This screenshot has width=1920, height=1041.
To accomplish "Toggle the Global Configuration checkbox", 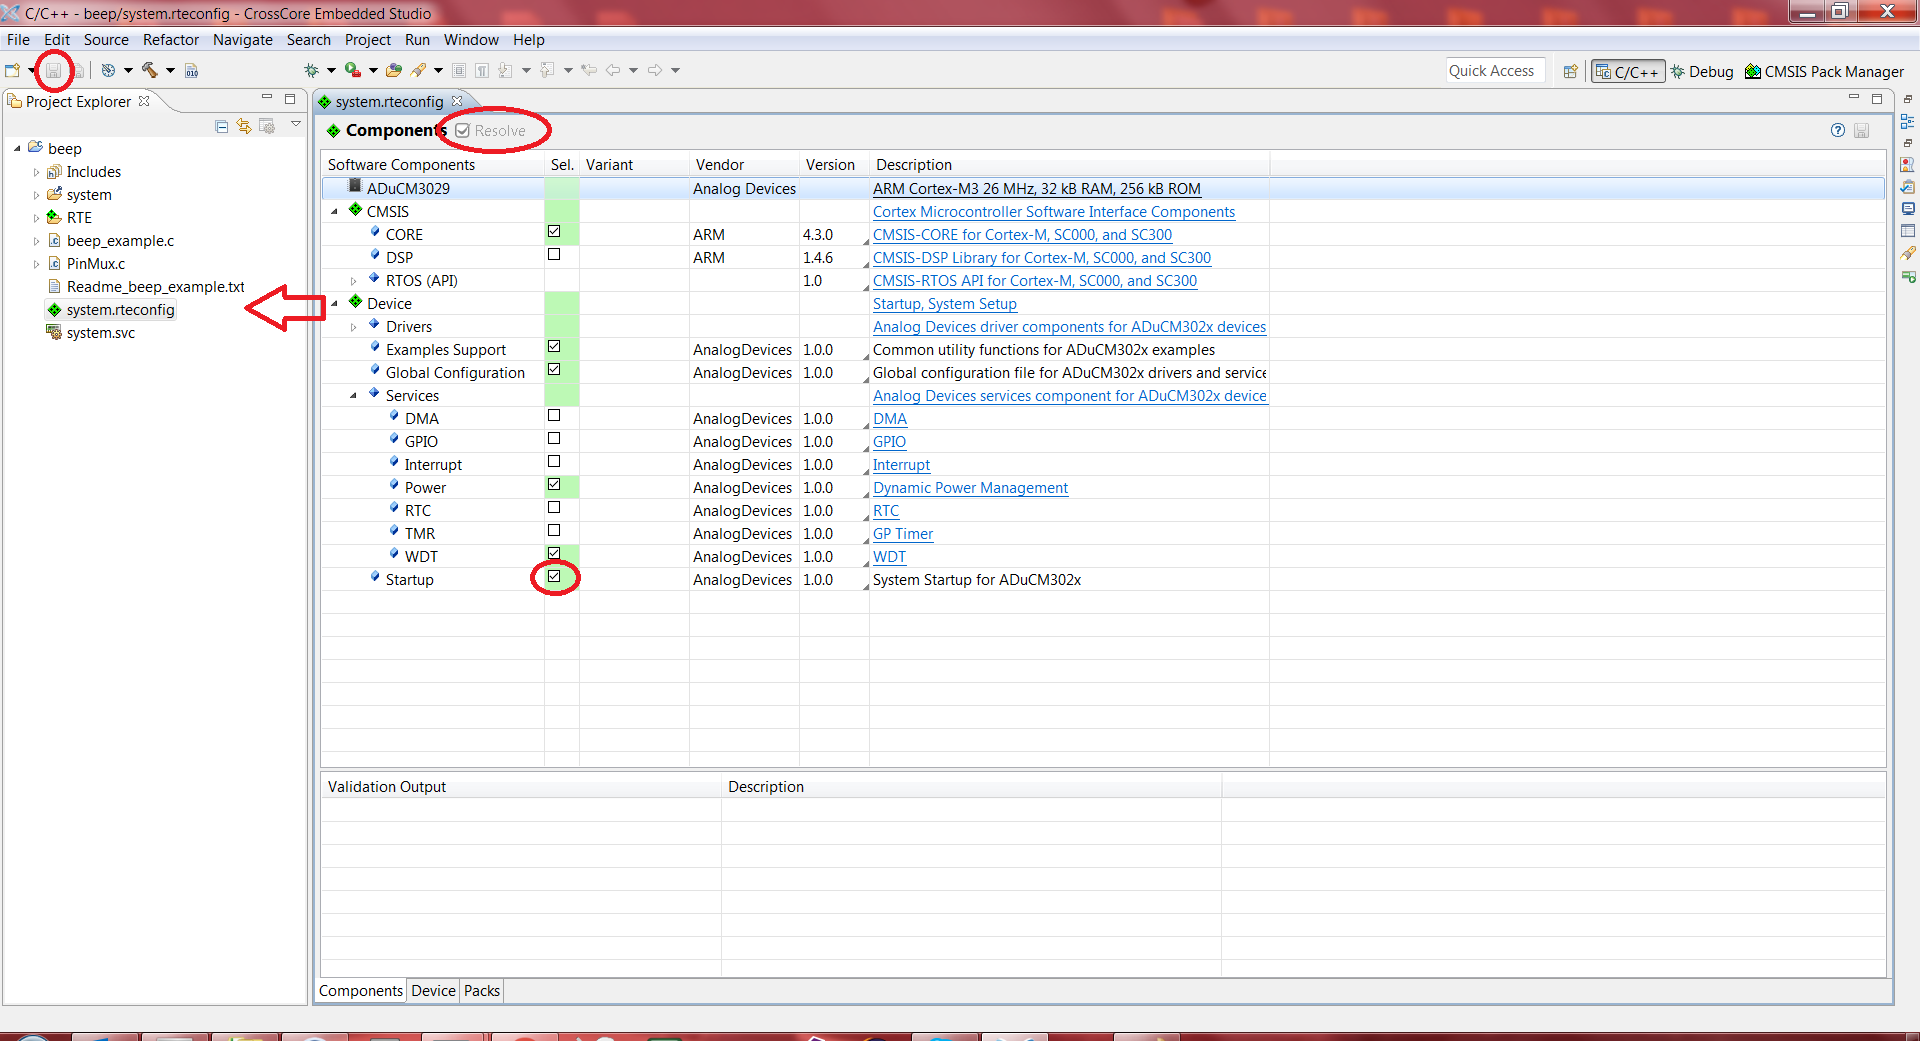I will click(x=554, y=370).
